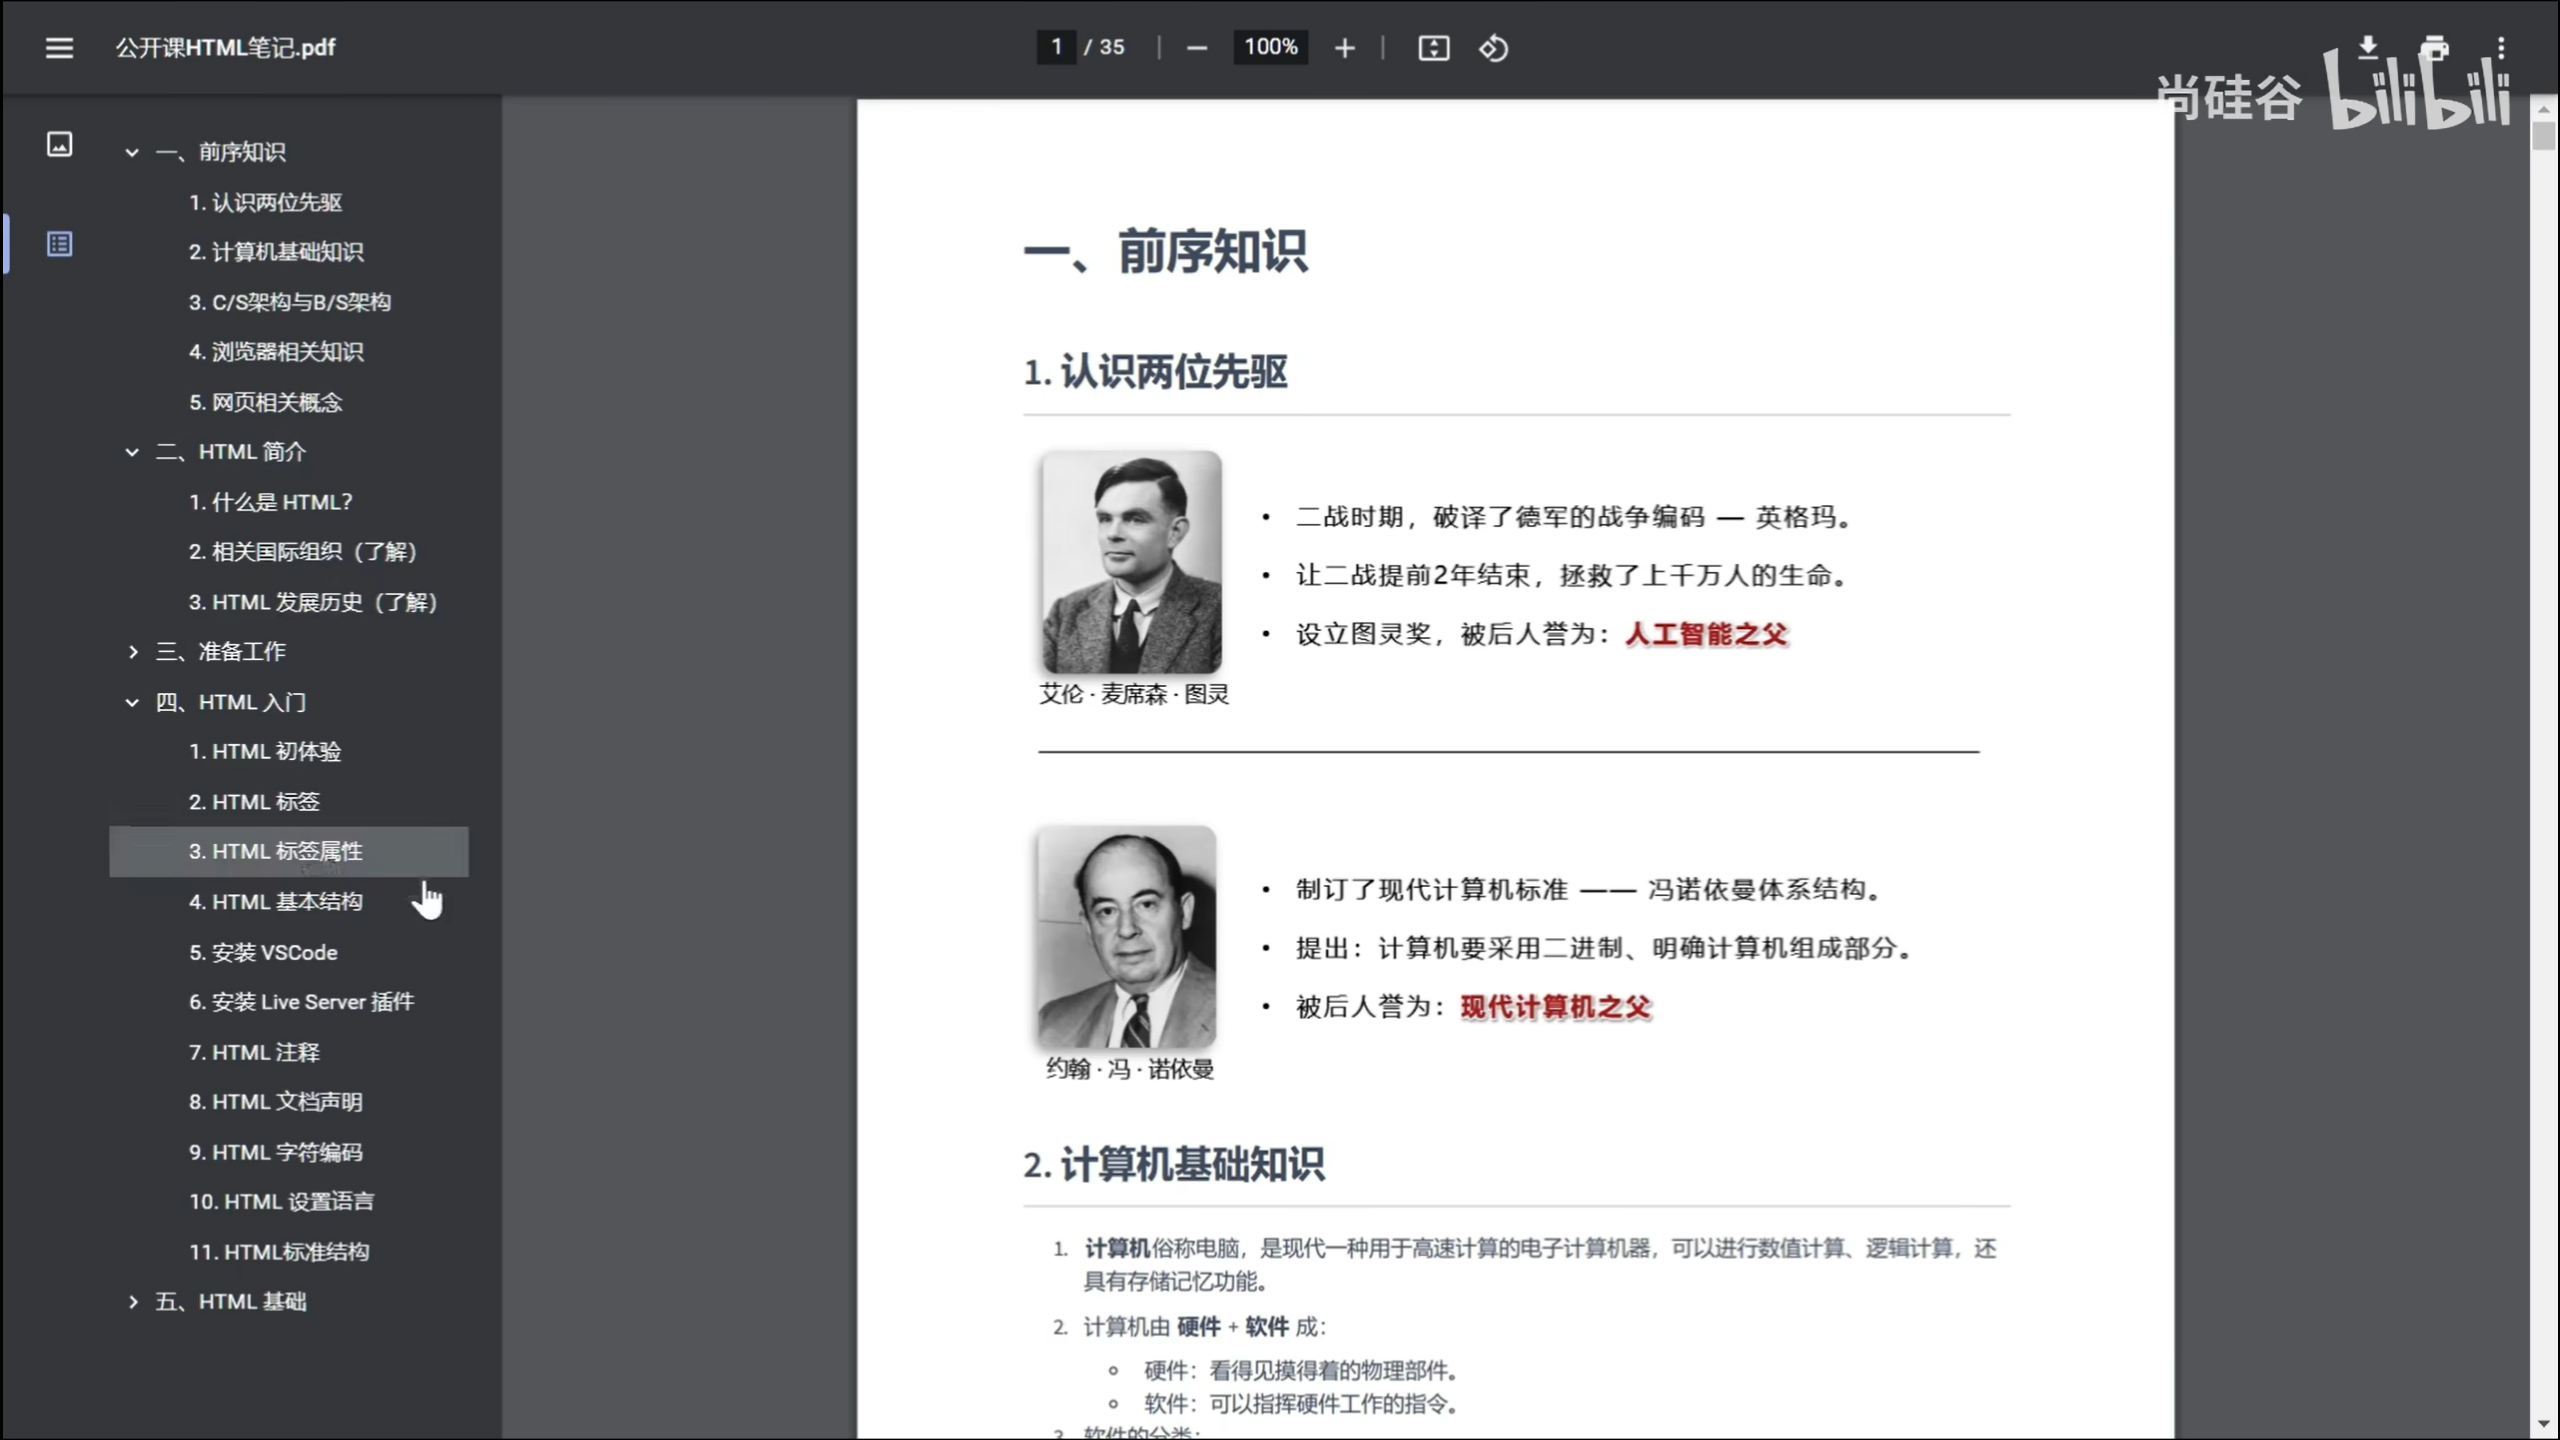Click the vertical scrollbar thumb
Image resolution: width=2560 pixels, height=1440 pixels.
point(2544,135)
